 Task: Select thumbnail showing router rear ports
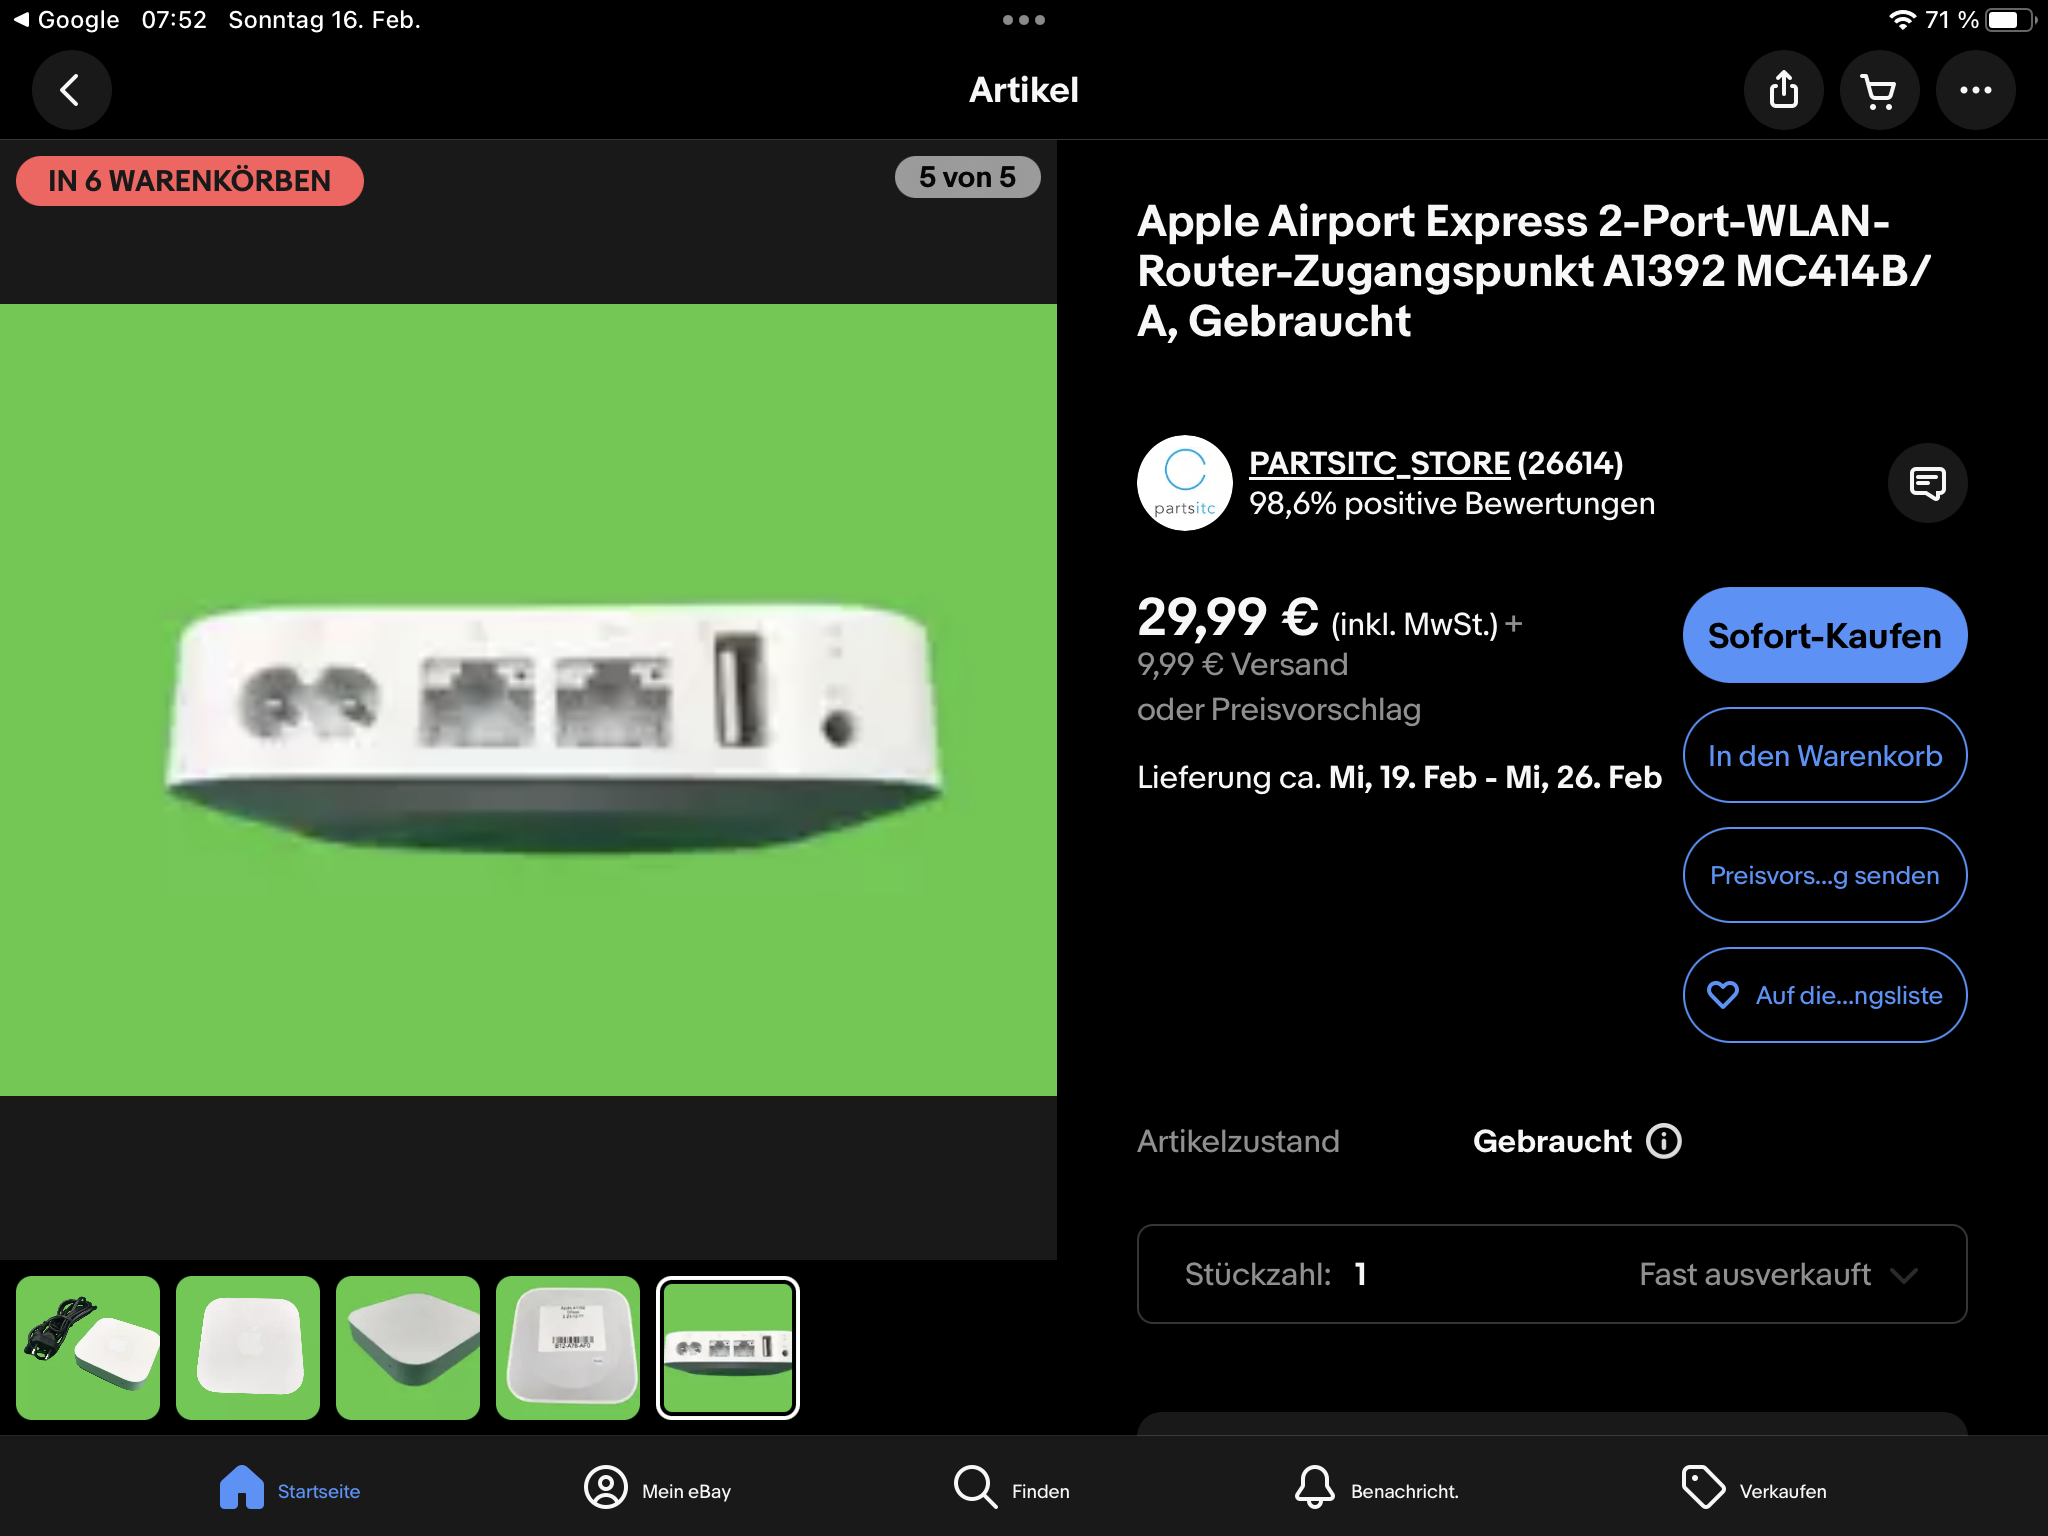(x=728, y=1348)
